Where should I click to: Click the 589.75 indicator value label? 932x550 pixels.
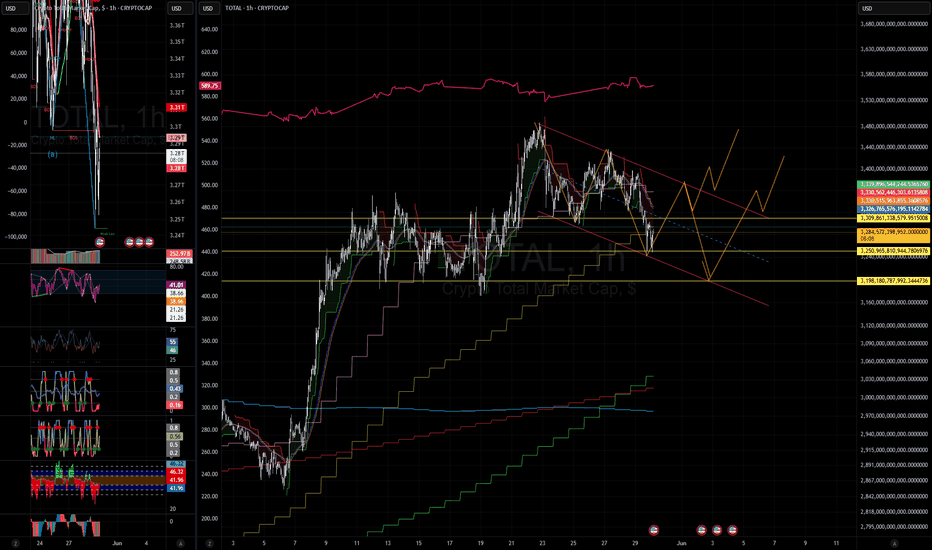[209, 86]
